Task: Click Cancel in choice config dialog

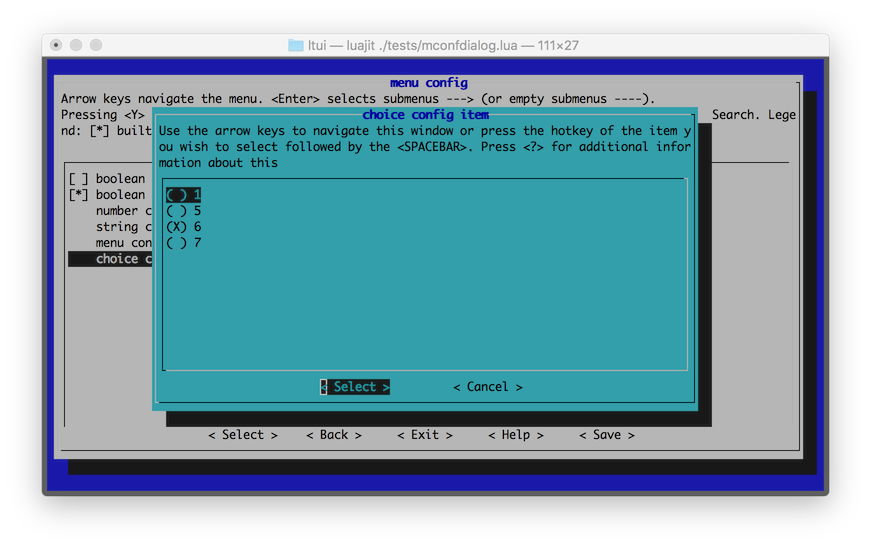Action: pos(488,387)
